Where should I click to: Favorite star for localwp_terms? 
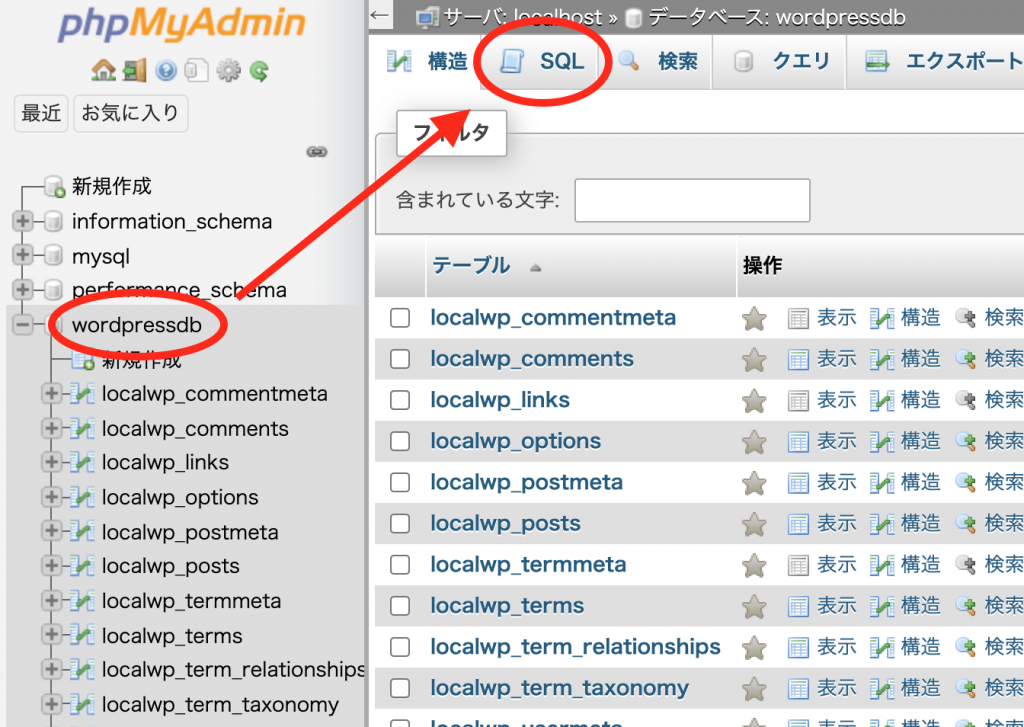(754, 607)
